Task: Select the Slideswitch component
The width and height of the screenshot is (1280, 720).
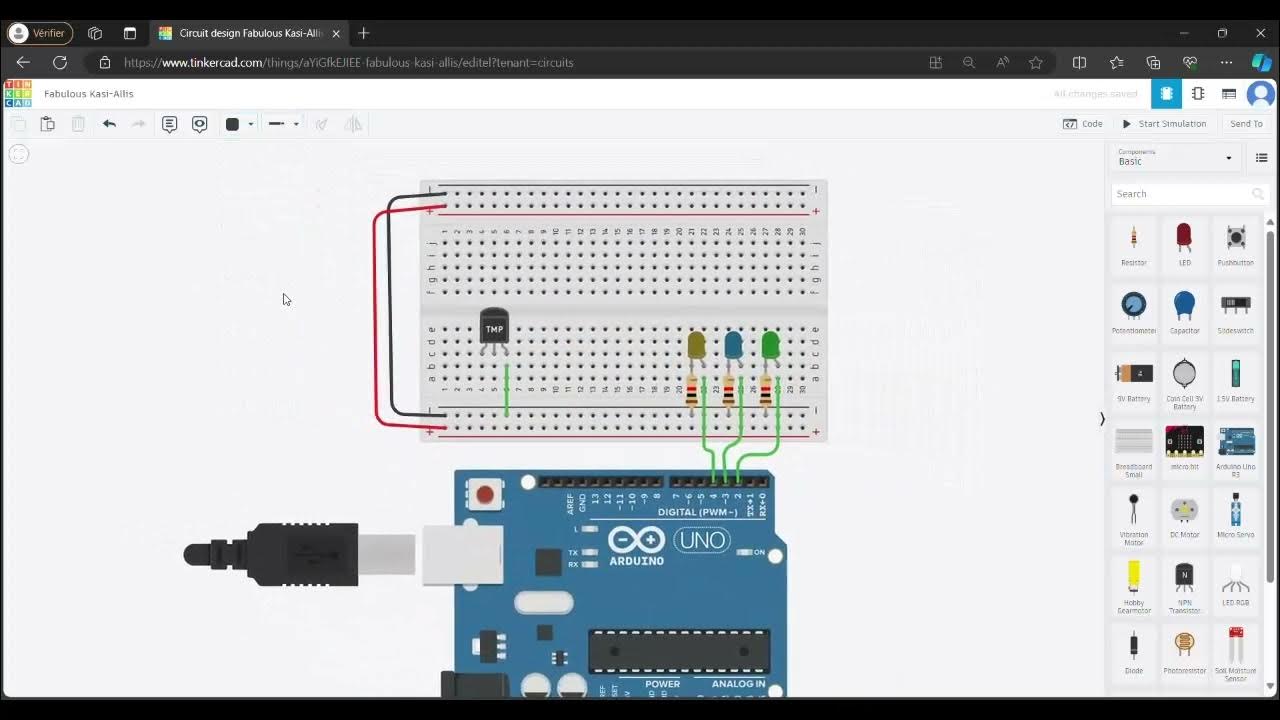Action: point(1236,311)
